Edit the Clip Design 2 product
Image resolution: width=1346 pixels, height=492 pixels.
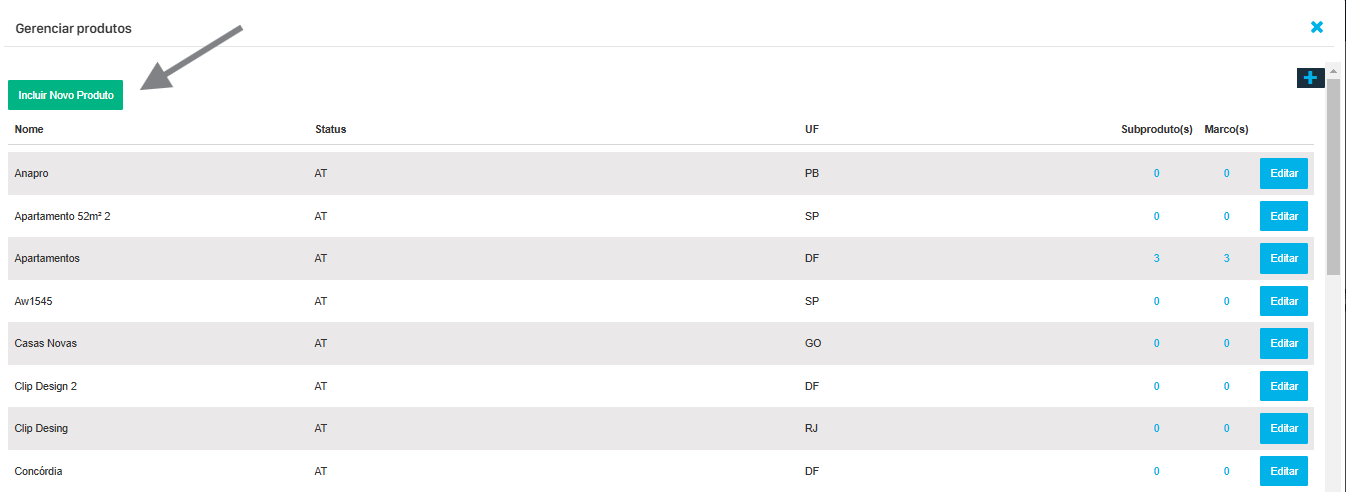click(x=1283, y=386)
